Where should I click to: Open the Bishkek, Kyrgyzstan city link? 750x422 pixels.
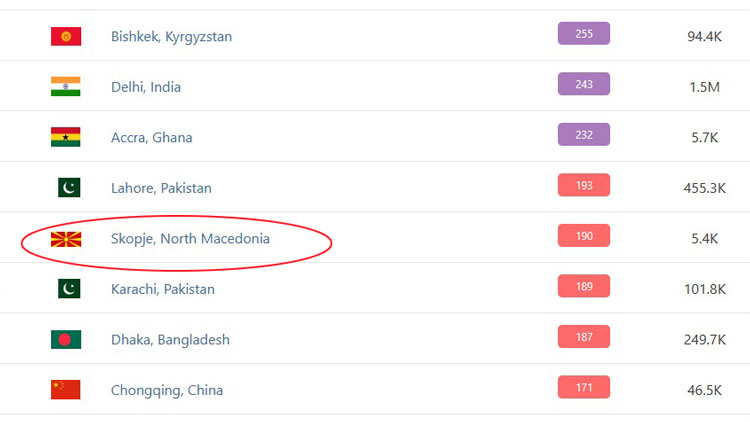tap(171, 37)
